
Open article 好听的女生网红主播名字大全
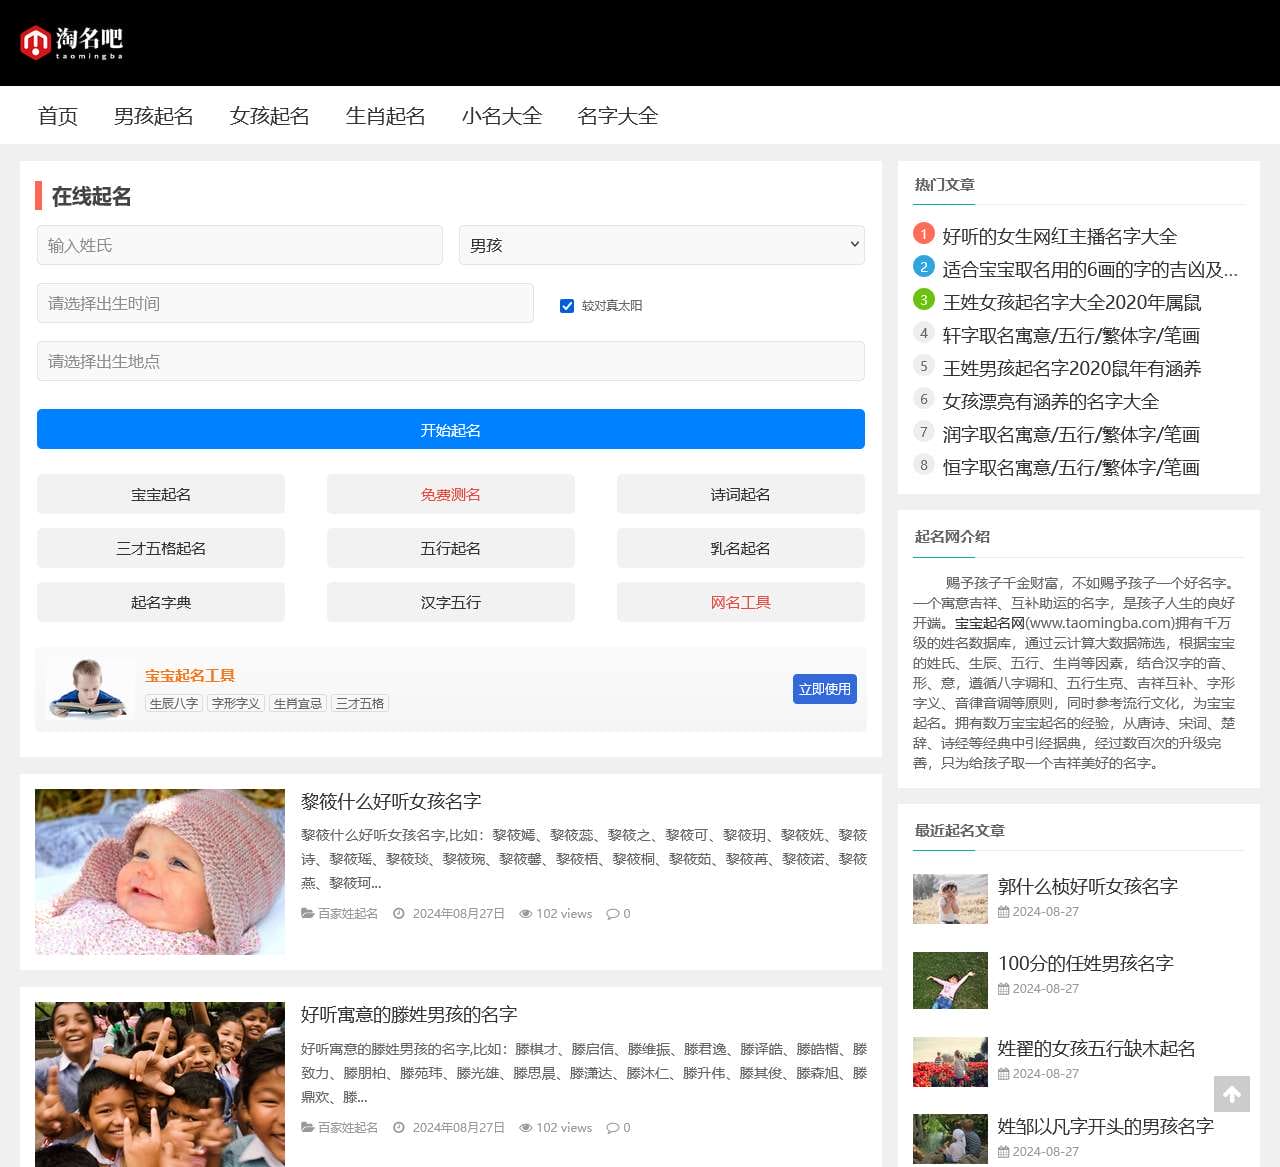pos(1059,236)
